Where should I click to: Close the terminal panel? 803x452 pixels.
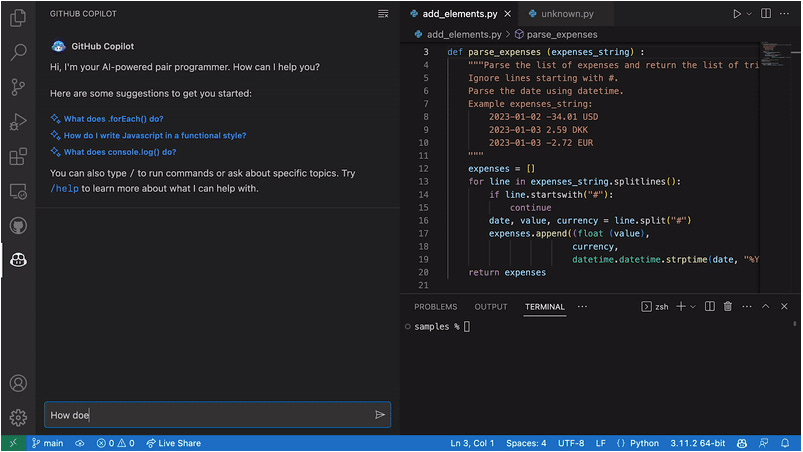pos(784,307)
